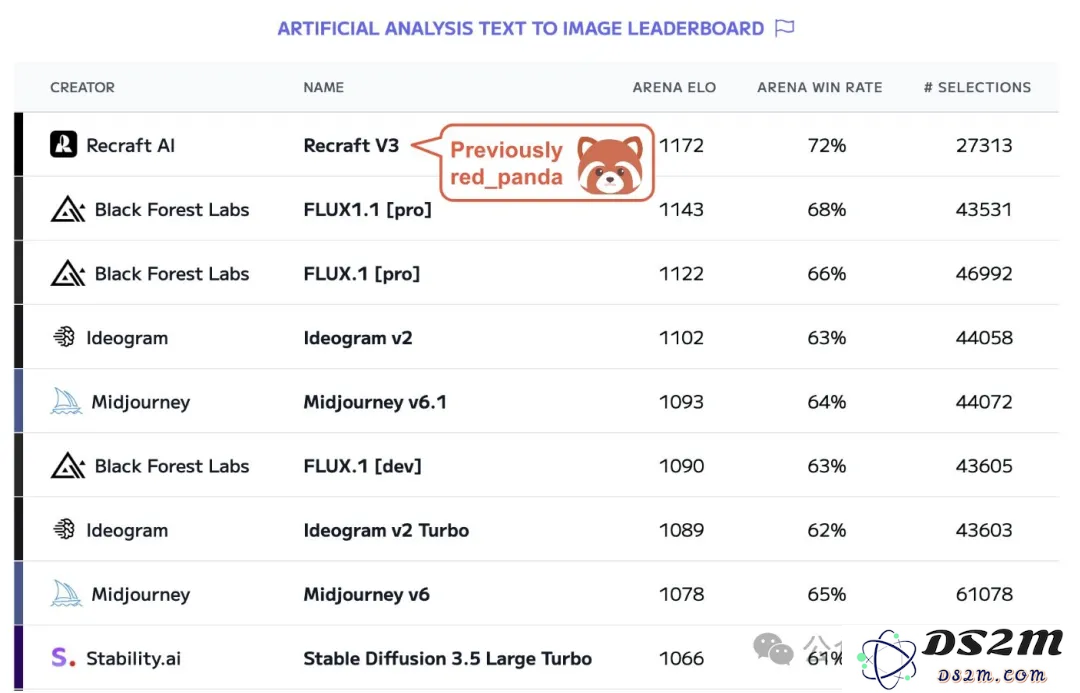This screenshot has height=693, width=1080.
Task: Sort by the # SELECTIONS column header
Action: click(977, 87)
